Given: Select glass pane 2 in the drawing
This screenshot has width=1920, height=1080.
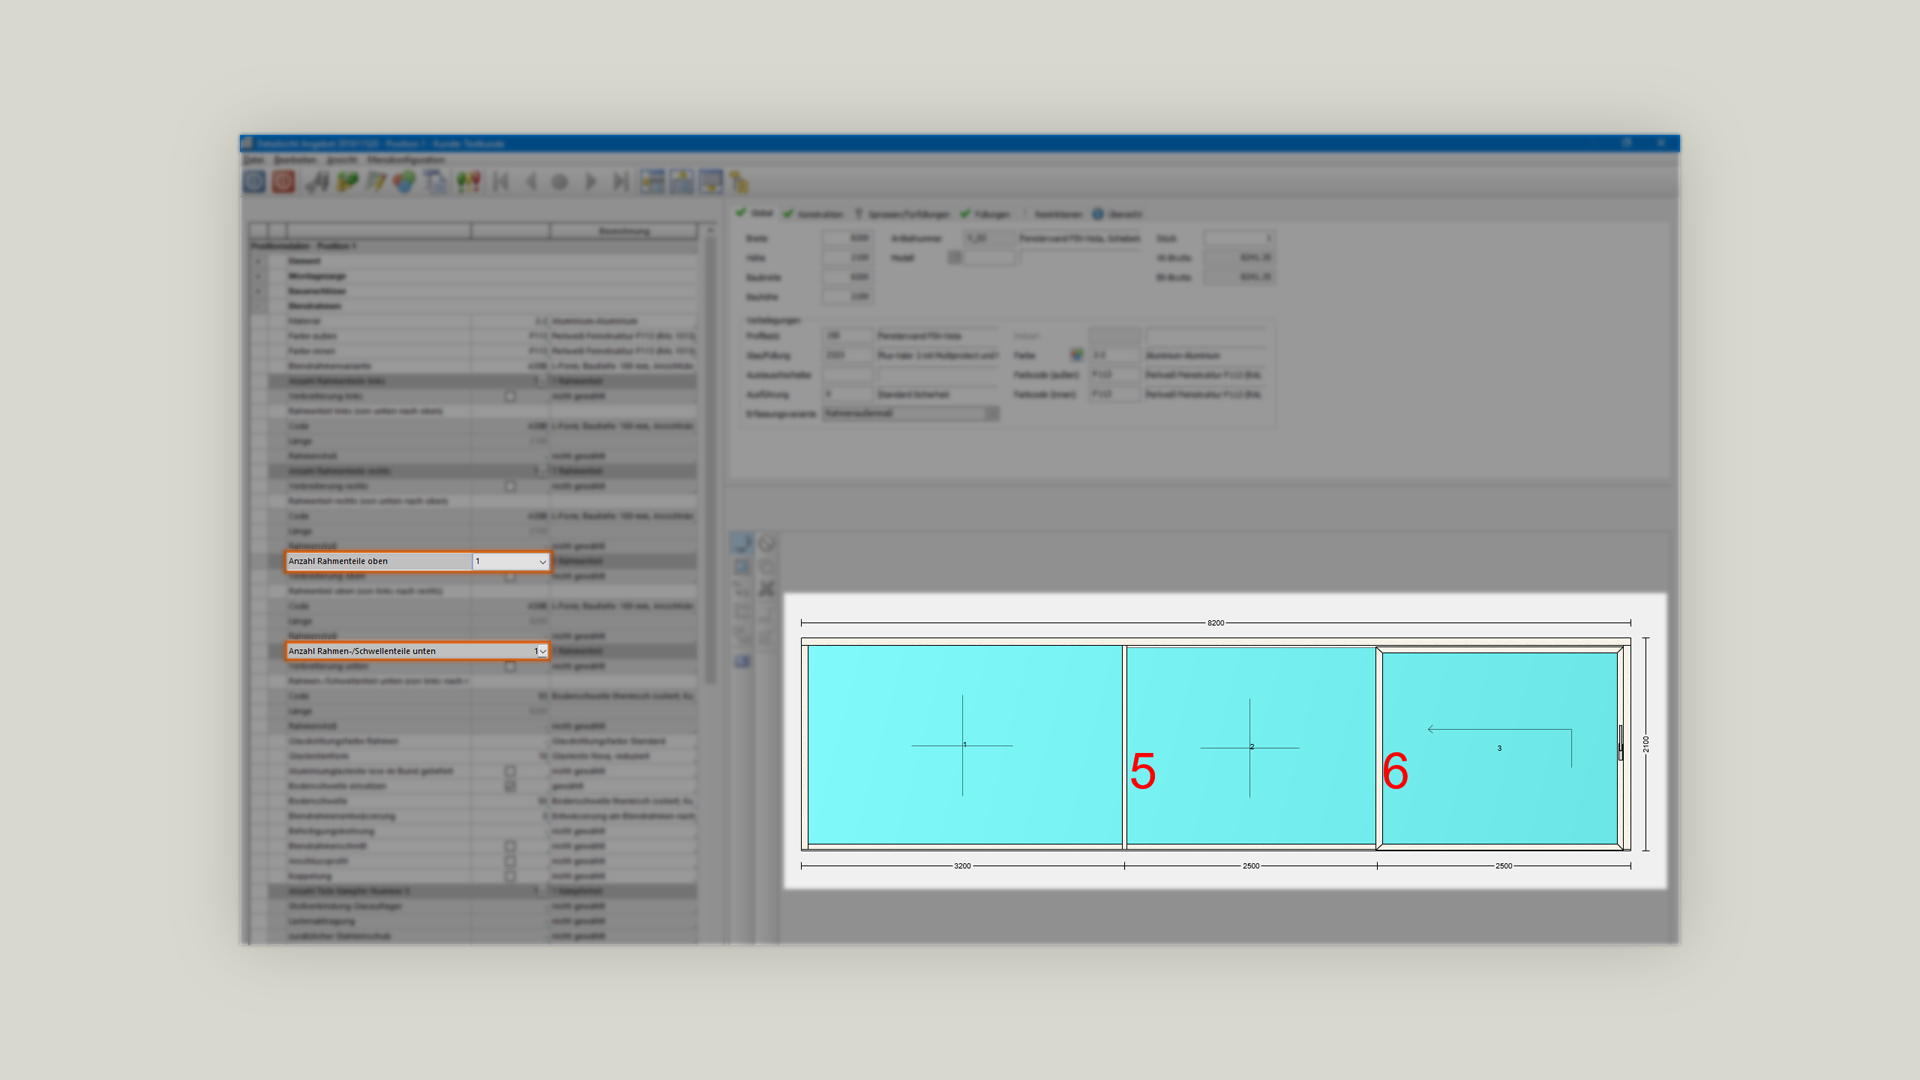Looking at the screenshot, I should pyautogui.click(x=1251, y=746).
